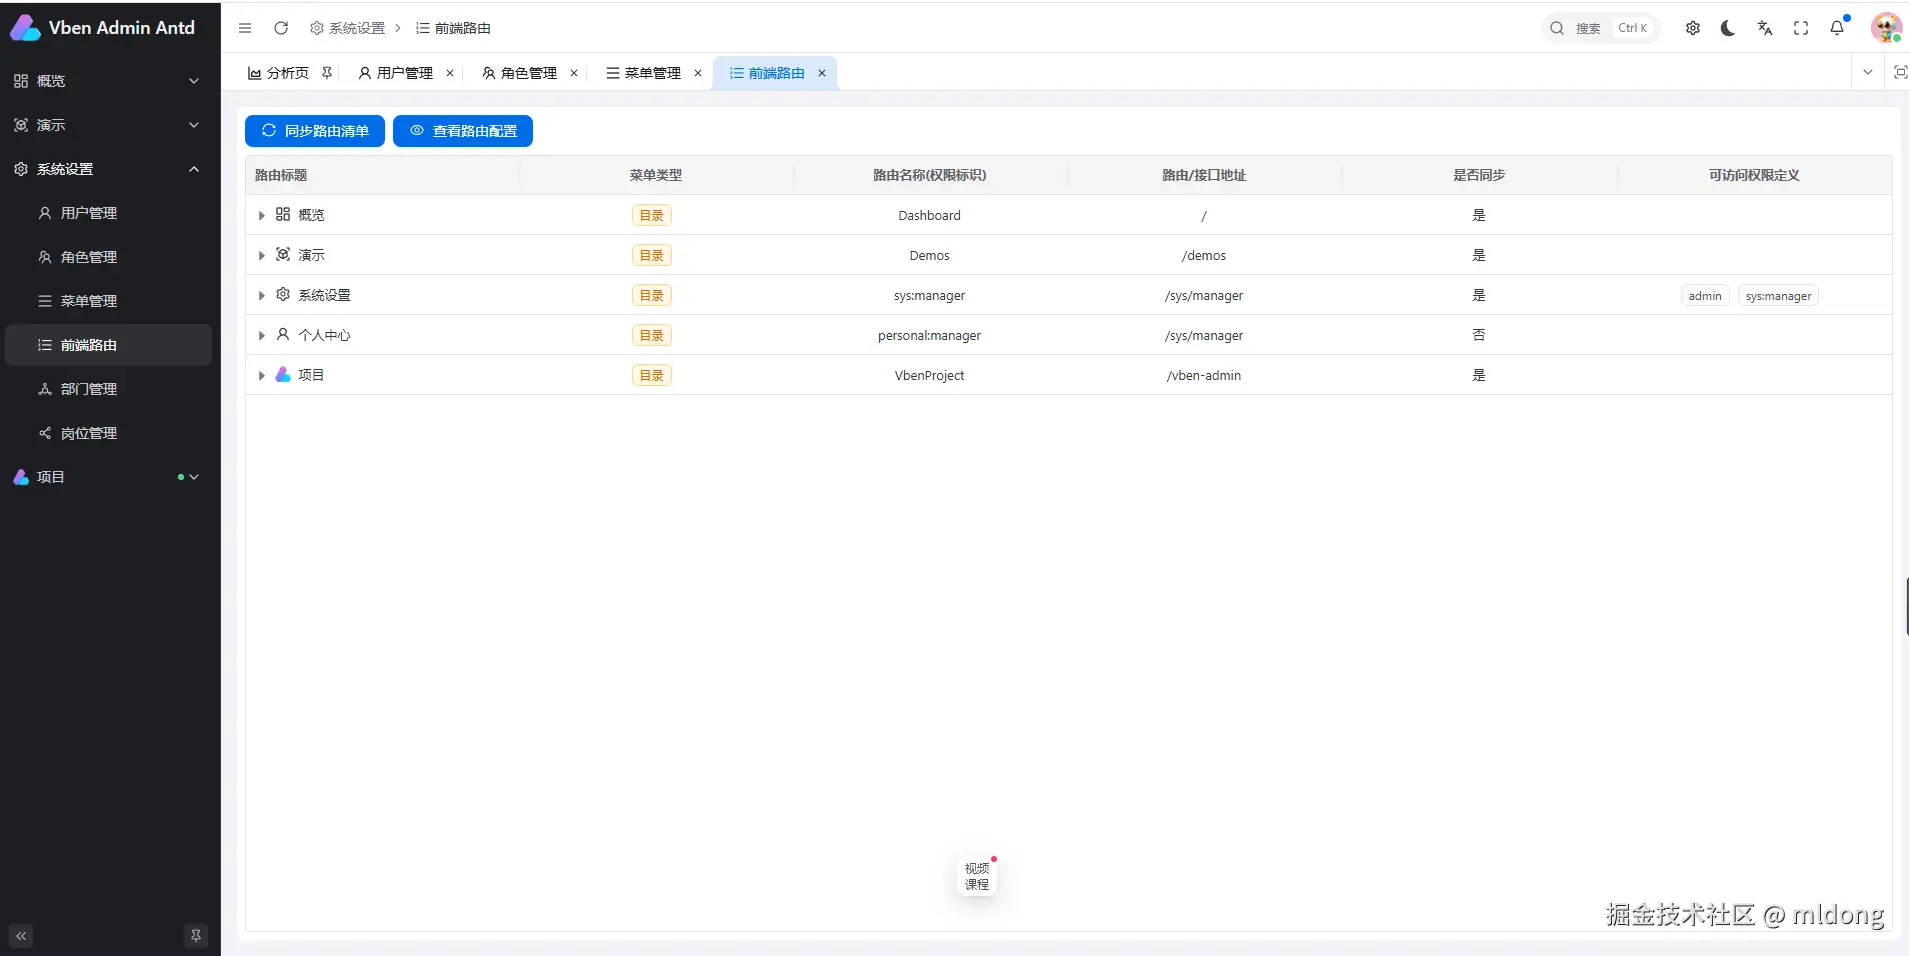
Task: Click the /vben-admin path cell
Action: 1204,375
